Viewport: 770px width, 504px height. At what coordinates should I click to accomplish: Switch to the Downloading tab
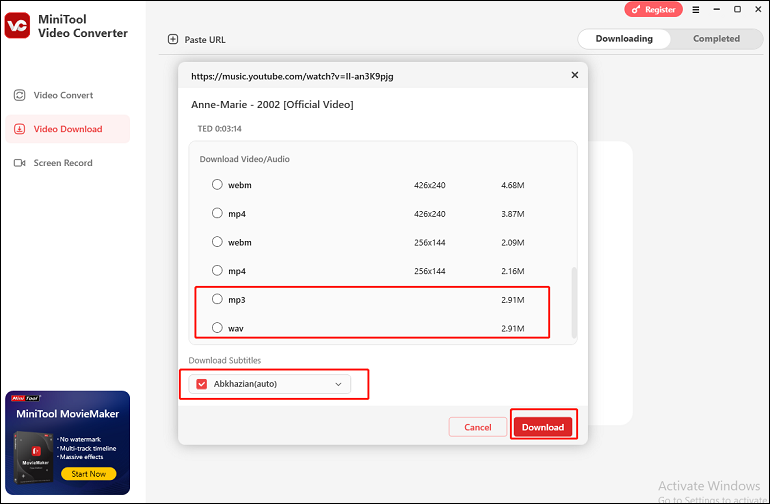(x=624, y=39)
